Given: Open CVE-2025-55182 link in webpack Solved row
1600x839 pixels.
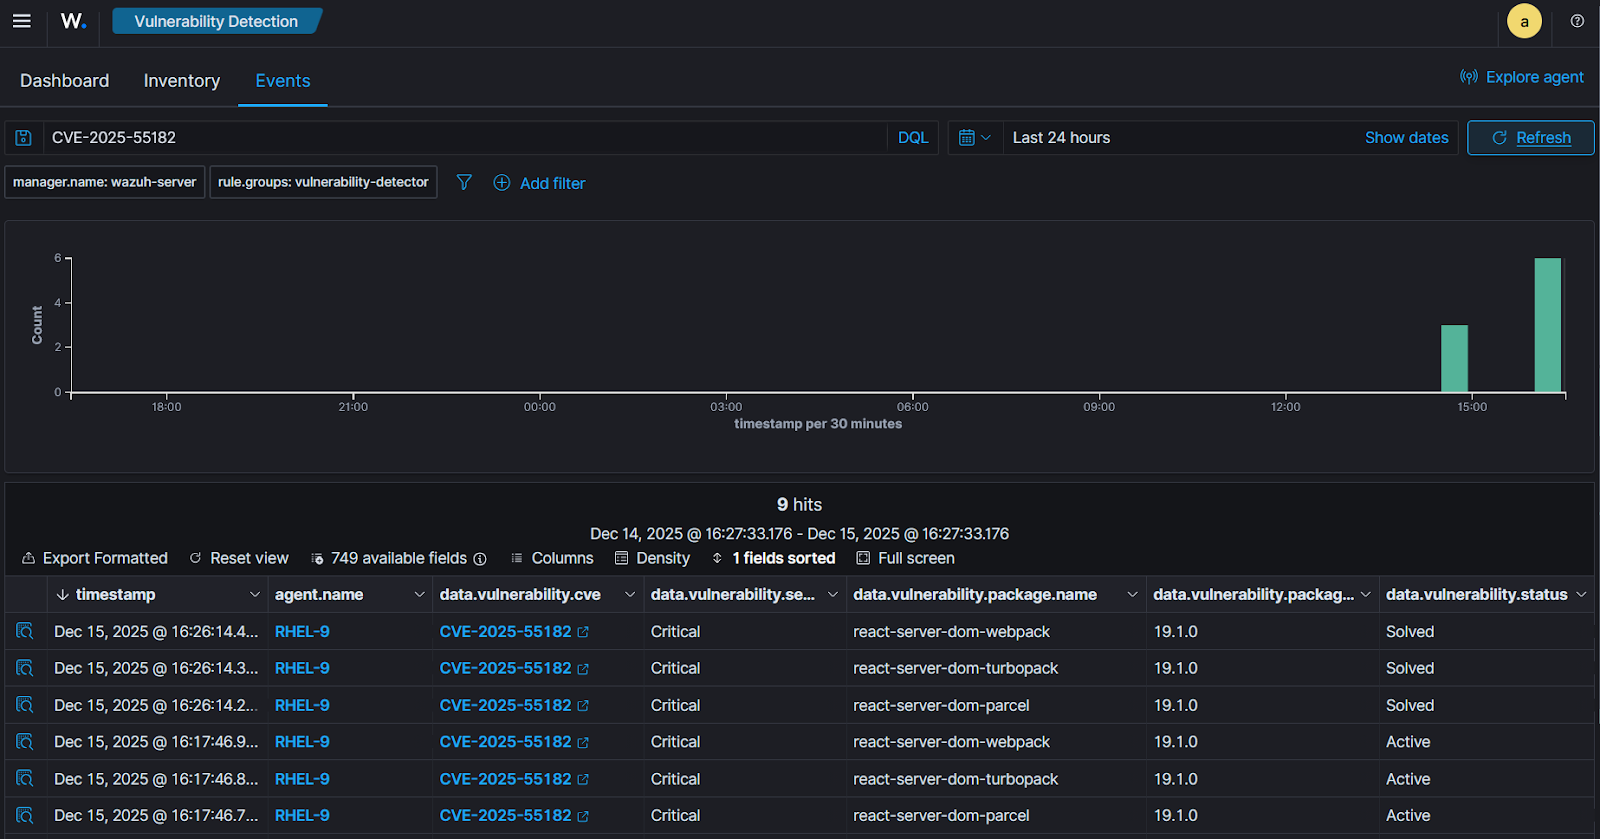Looking at the screenshot, I should [505, 631].
